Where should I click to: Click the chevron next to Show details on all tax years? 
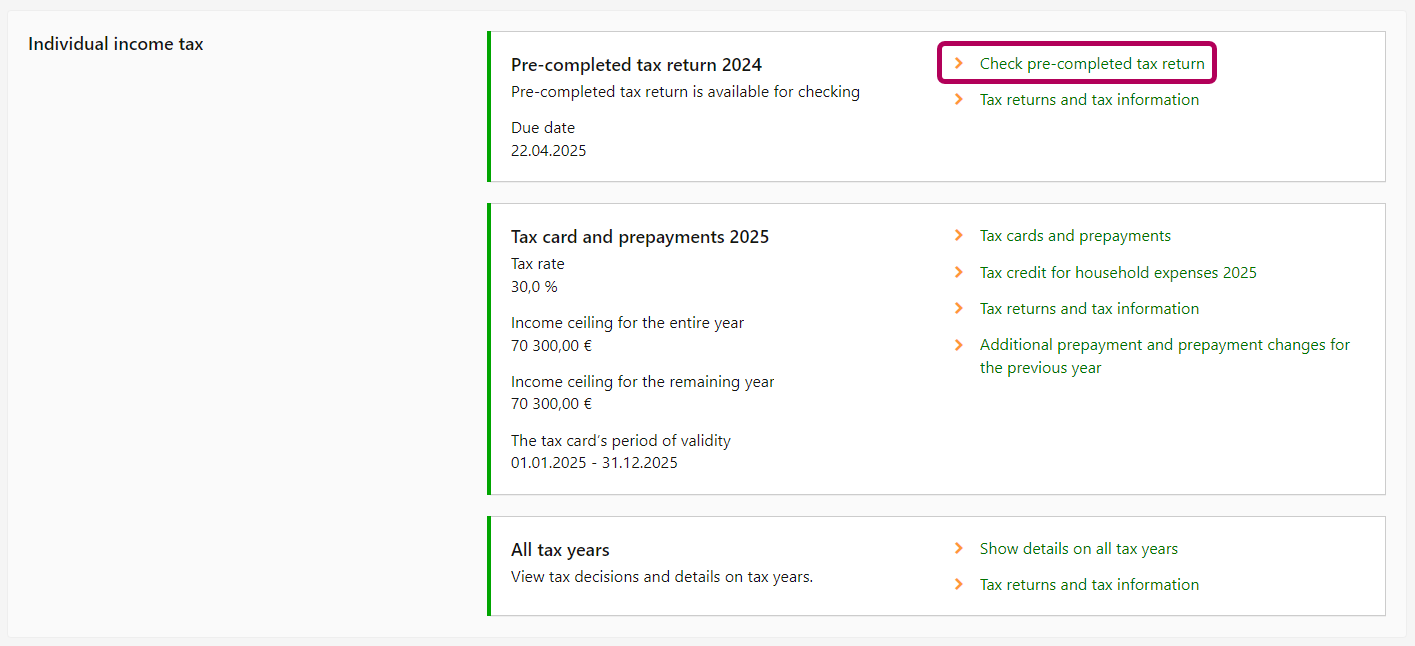click(x=959, y=549)
